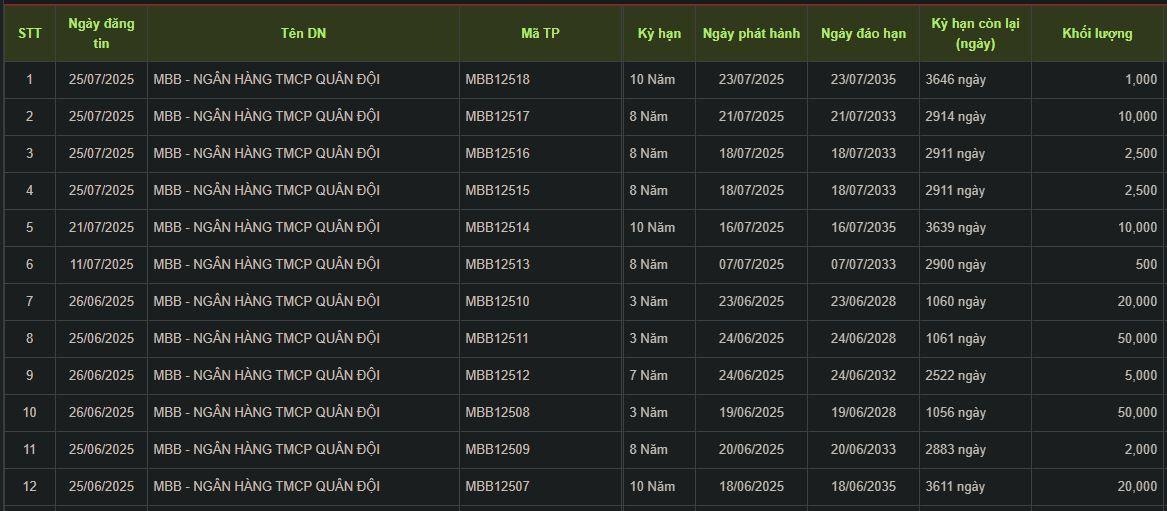The image size is (1167, 511).
Task: Click the Mã TP column header
Action: [x=540, y=33]
